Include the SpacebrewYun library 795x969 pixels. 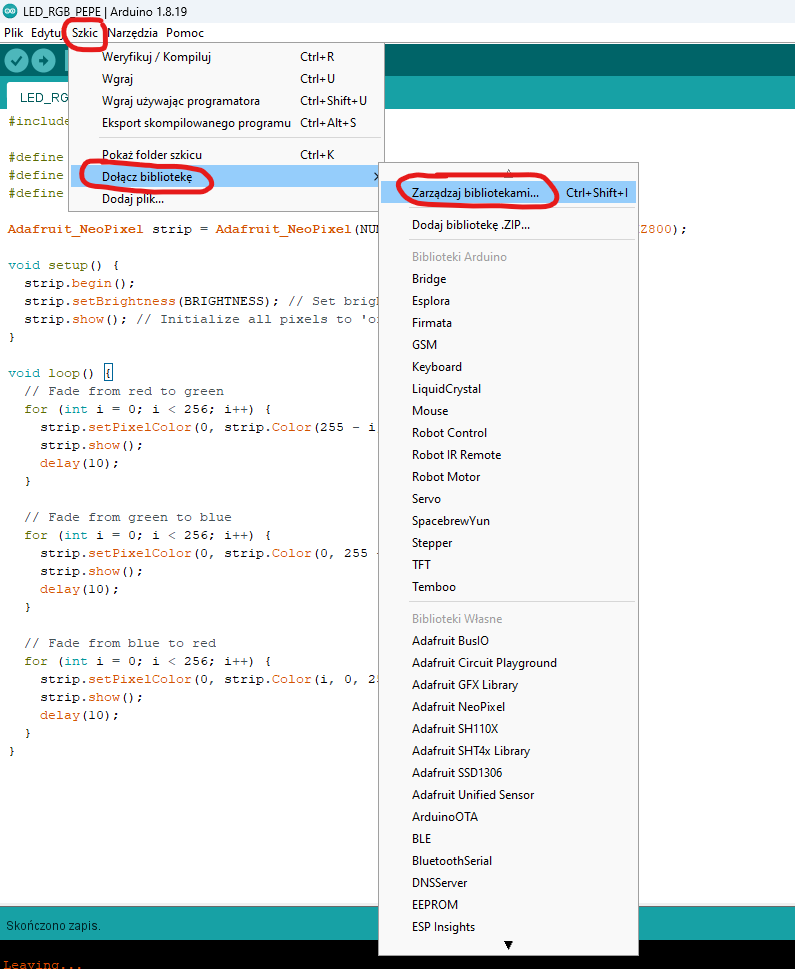tap(508, 521)
